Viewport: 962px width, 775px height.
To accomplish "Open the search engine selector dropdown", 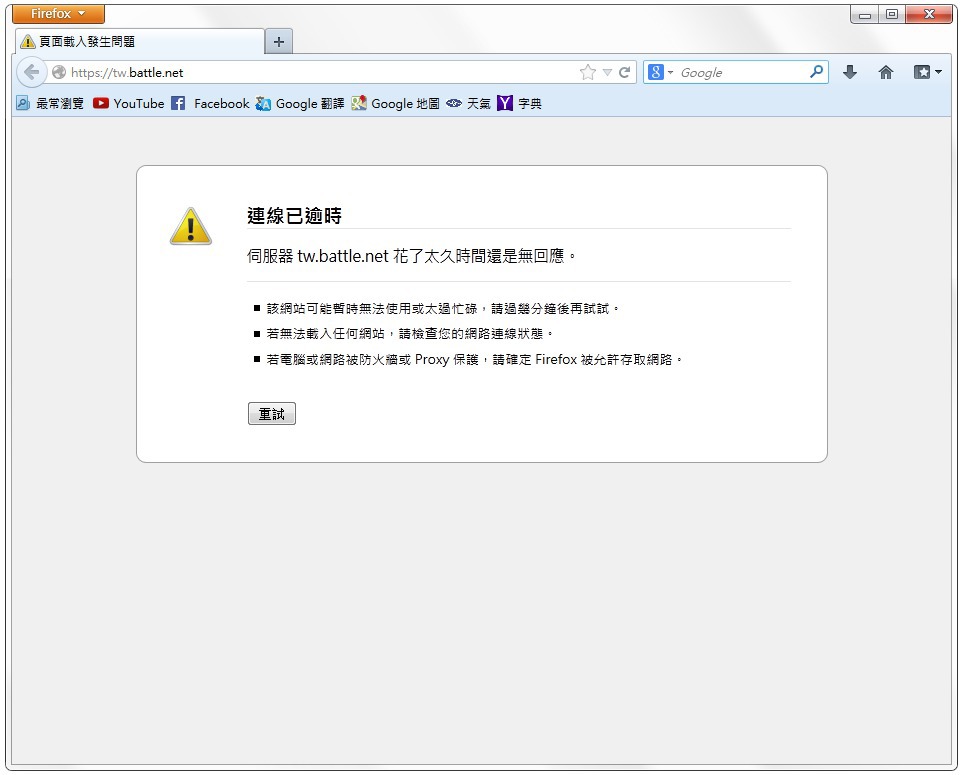I will point(660,72).
